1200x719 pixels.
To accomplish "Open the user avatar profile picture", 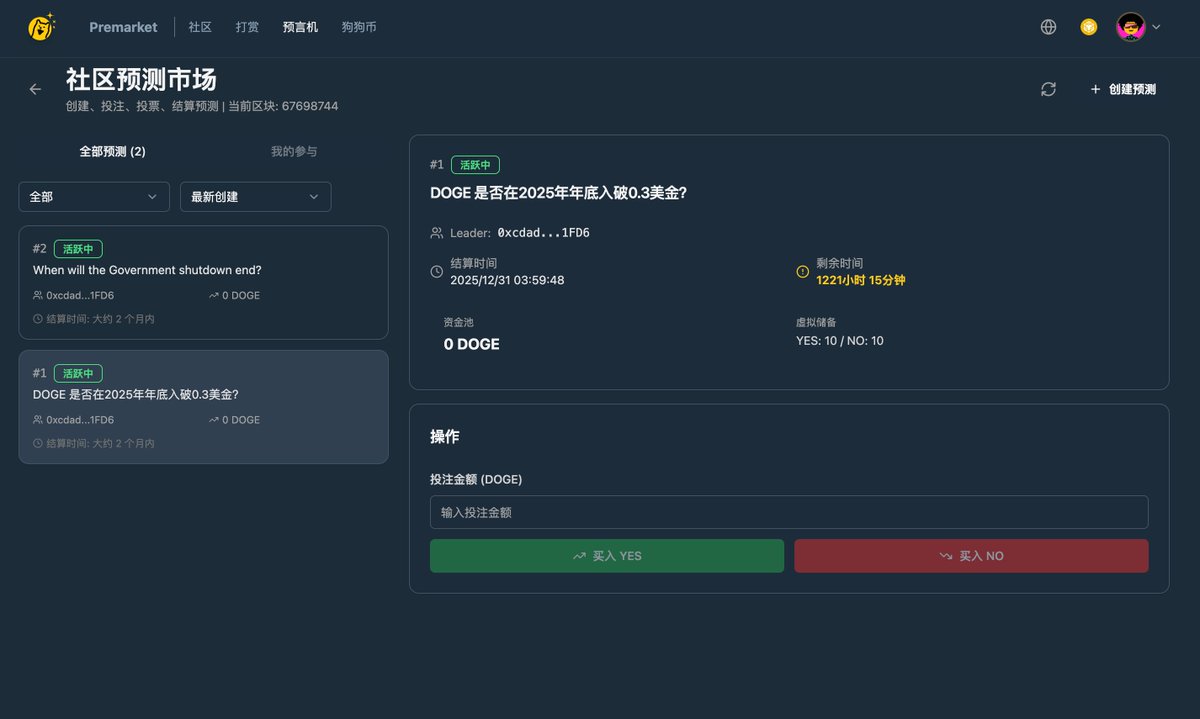I will 1131,27.
